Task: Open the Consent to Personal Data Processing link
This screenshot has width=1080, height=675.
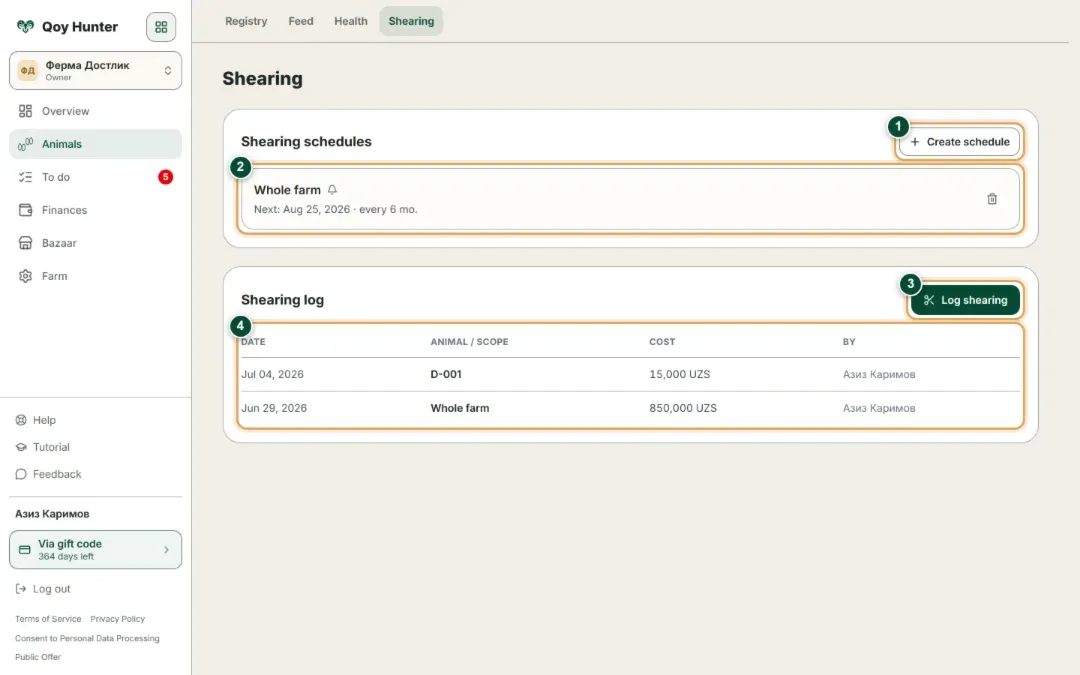Action: click(87, 638)
